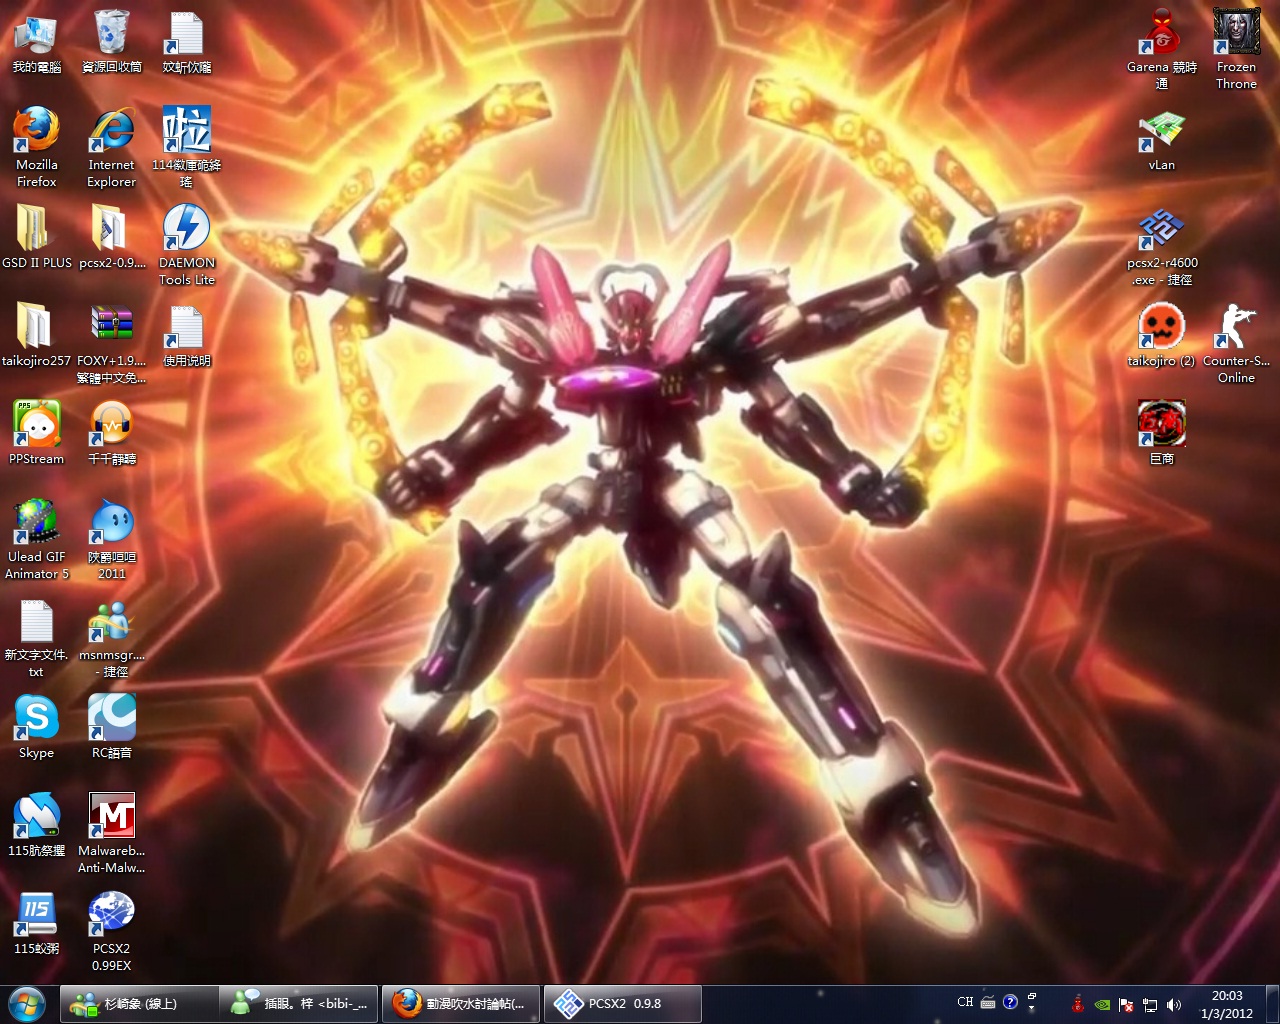
Task: Open the Action Center flag tray icon
Action: pos(1126,1004)
